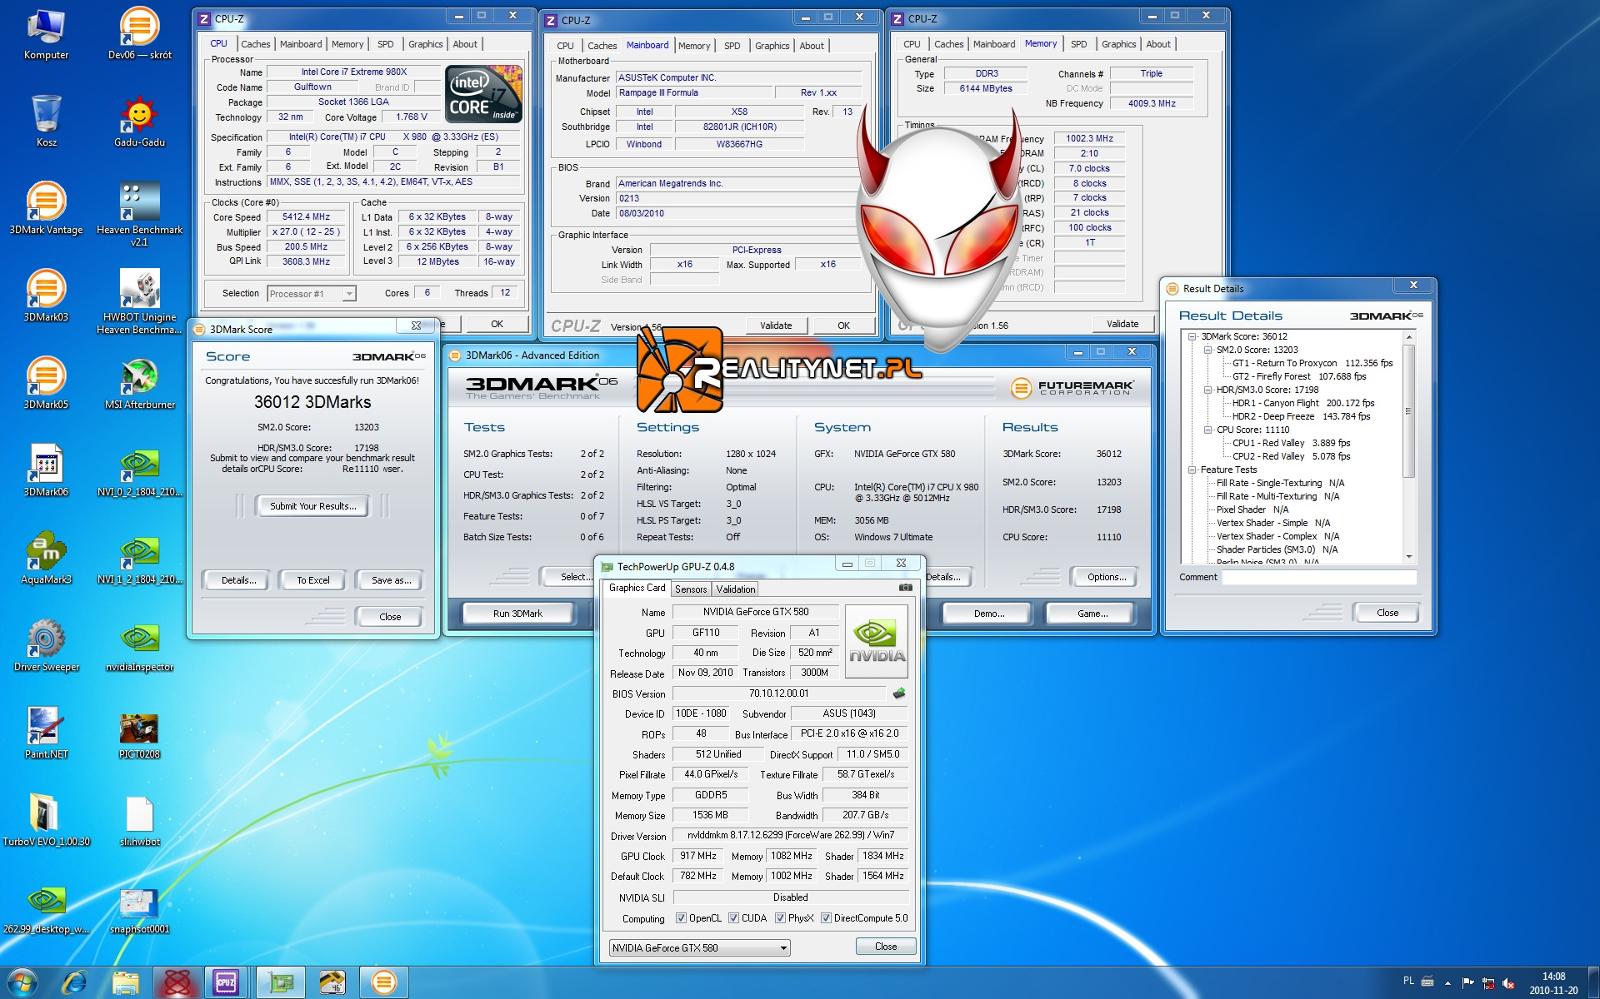
Task: Click the Comment input field
Action: pos(1319,577)
